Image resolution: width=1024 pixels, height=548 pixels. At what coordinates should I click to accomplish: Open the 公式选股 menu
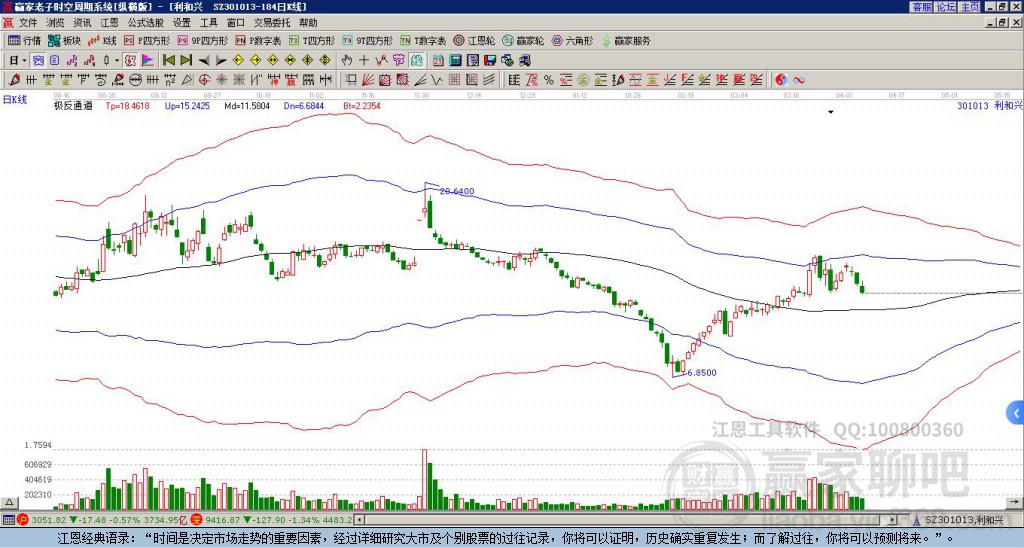(146, 23)
